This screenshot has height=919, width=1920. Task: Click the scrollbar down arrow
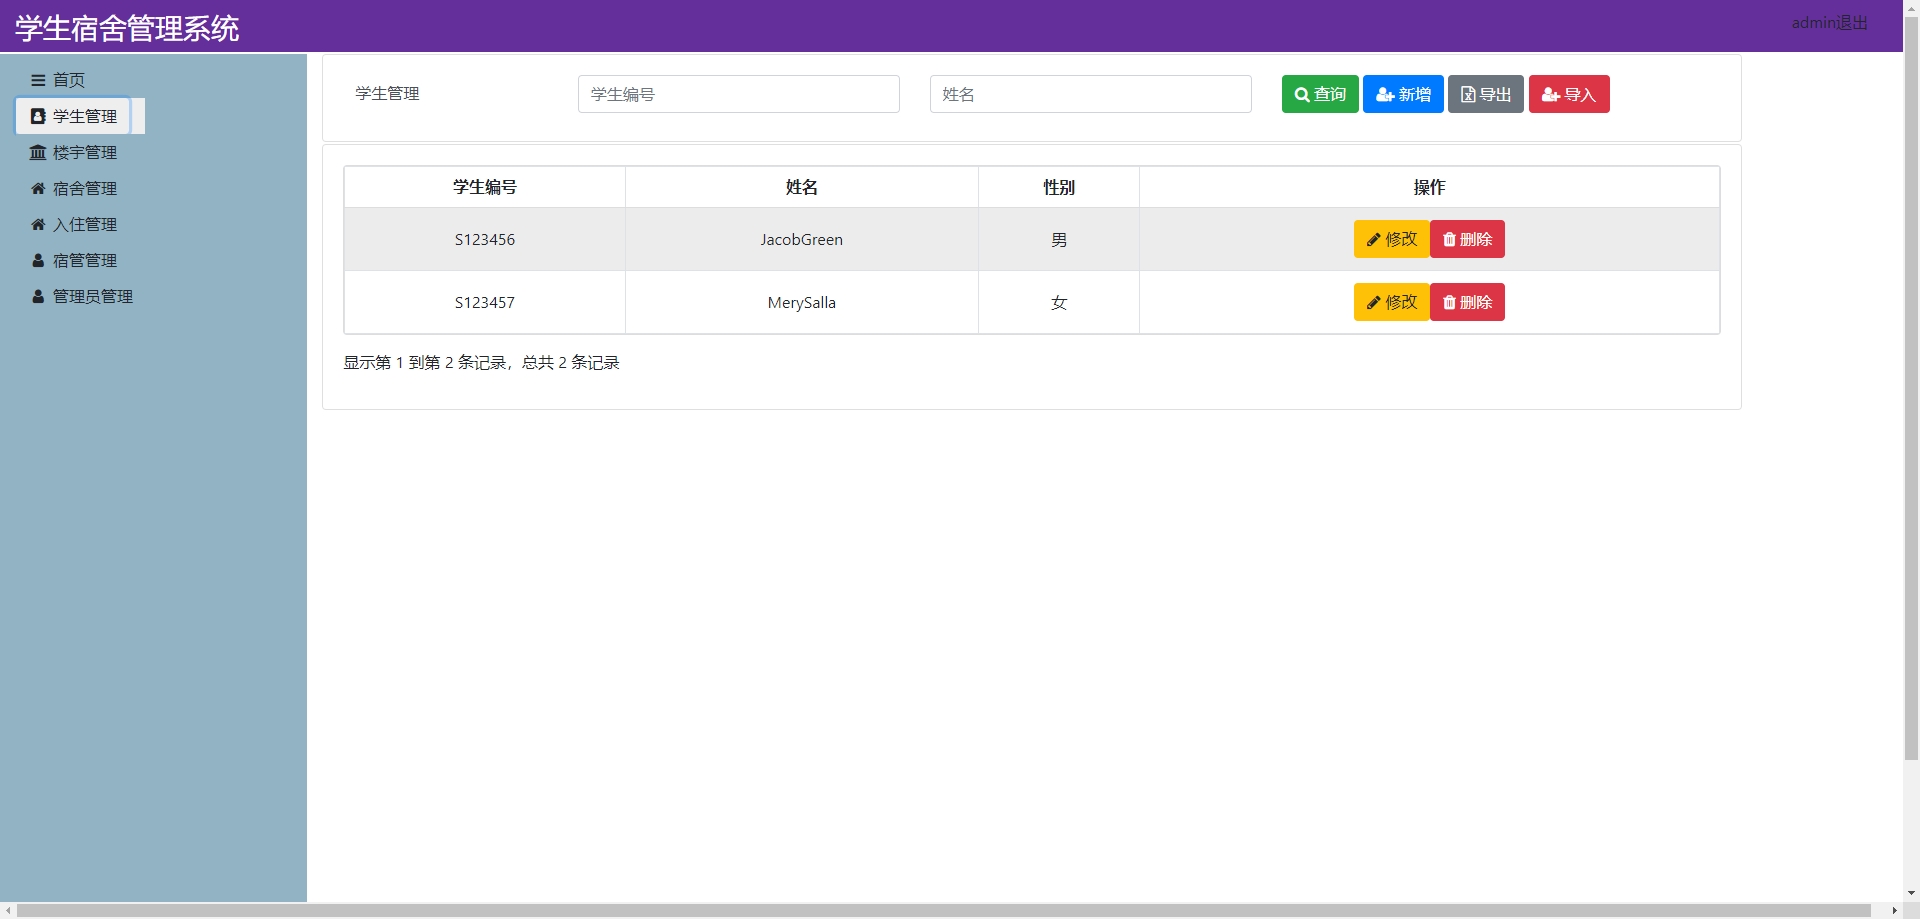1911,893
